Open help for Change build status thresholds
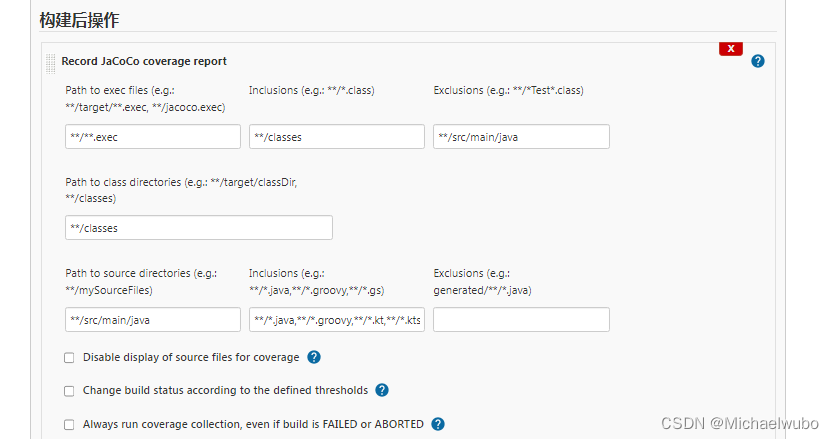The image size is (834, 439). [382, 390]
